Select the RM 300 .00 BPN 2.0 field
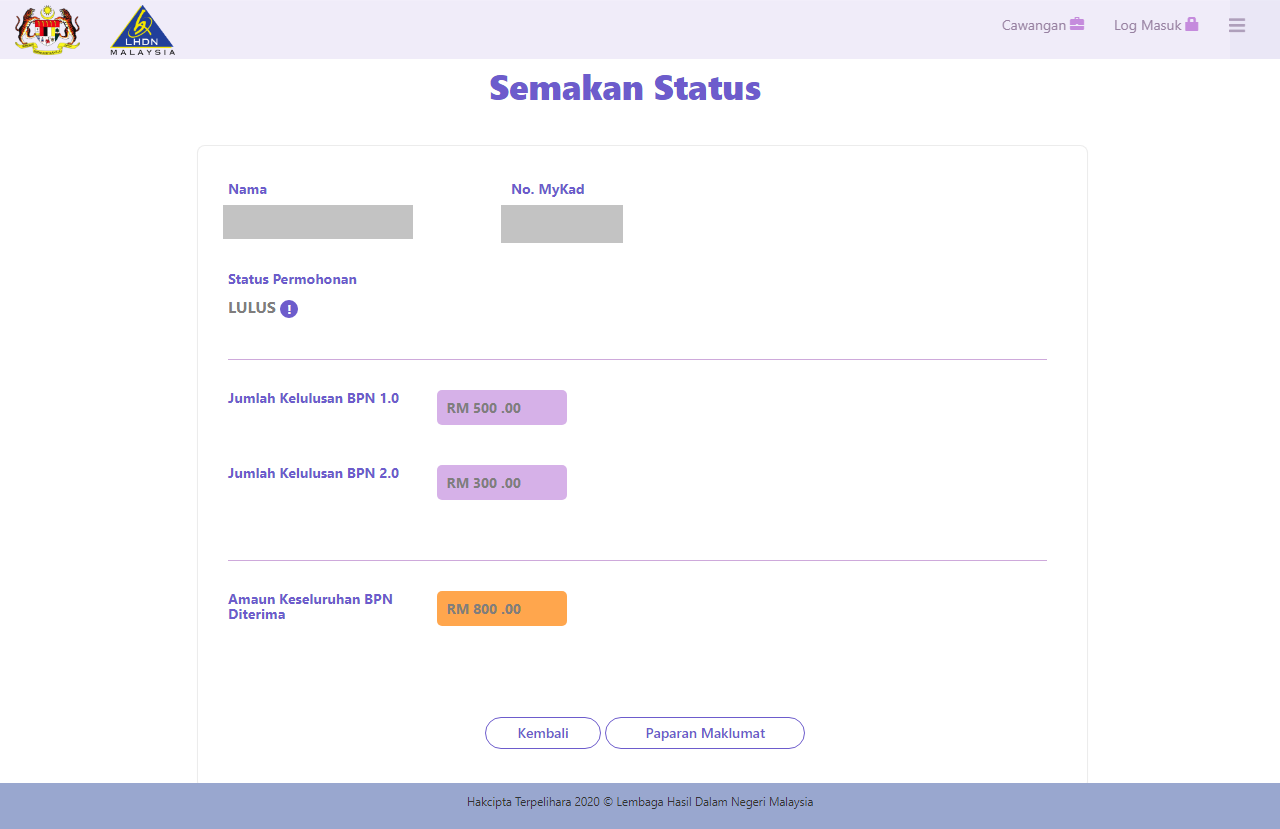 pos(502,483)
